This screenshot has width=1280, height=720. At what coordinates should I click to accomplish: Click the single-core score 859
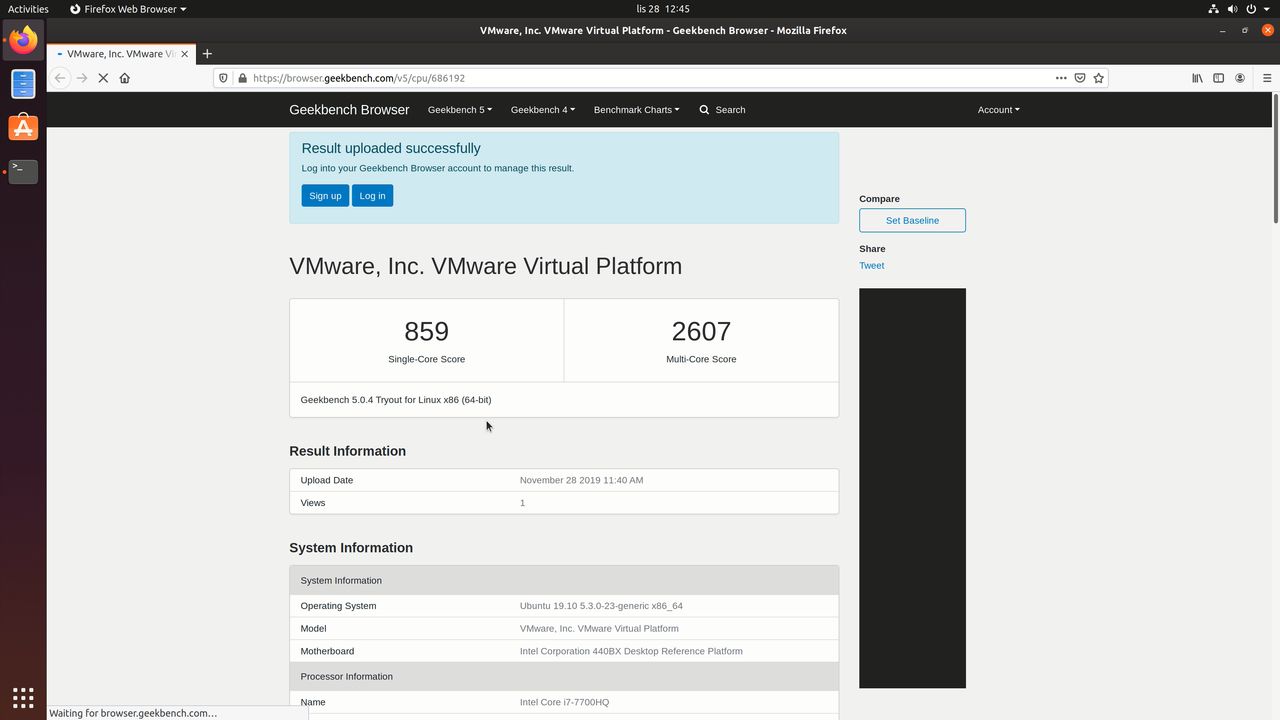(426, 331)
